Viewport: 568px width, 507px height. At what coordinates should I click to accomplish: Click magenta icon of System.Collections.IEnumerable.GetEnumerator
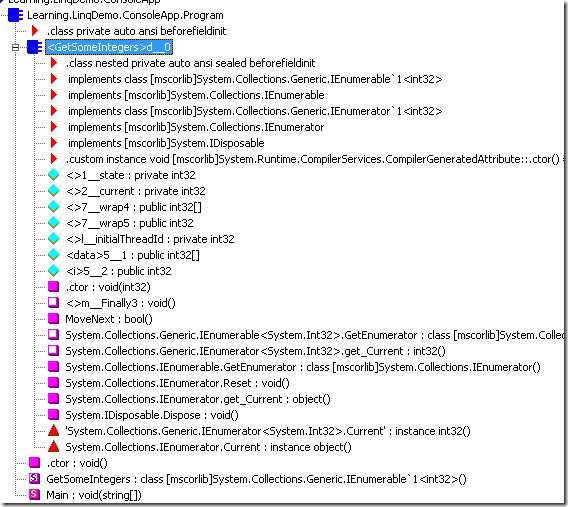tap(53, 367)
